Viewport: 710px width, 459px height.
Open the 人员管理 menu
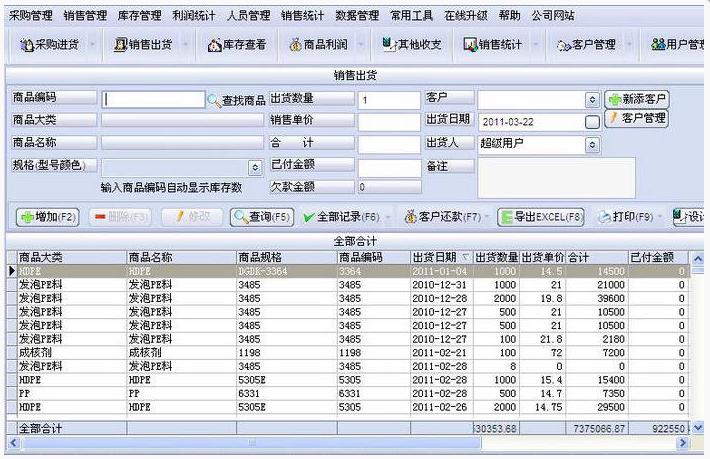(x=249, y=16)
